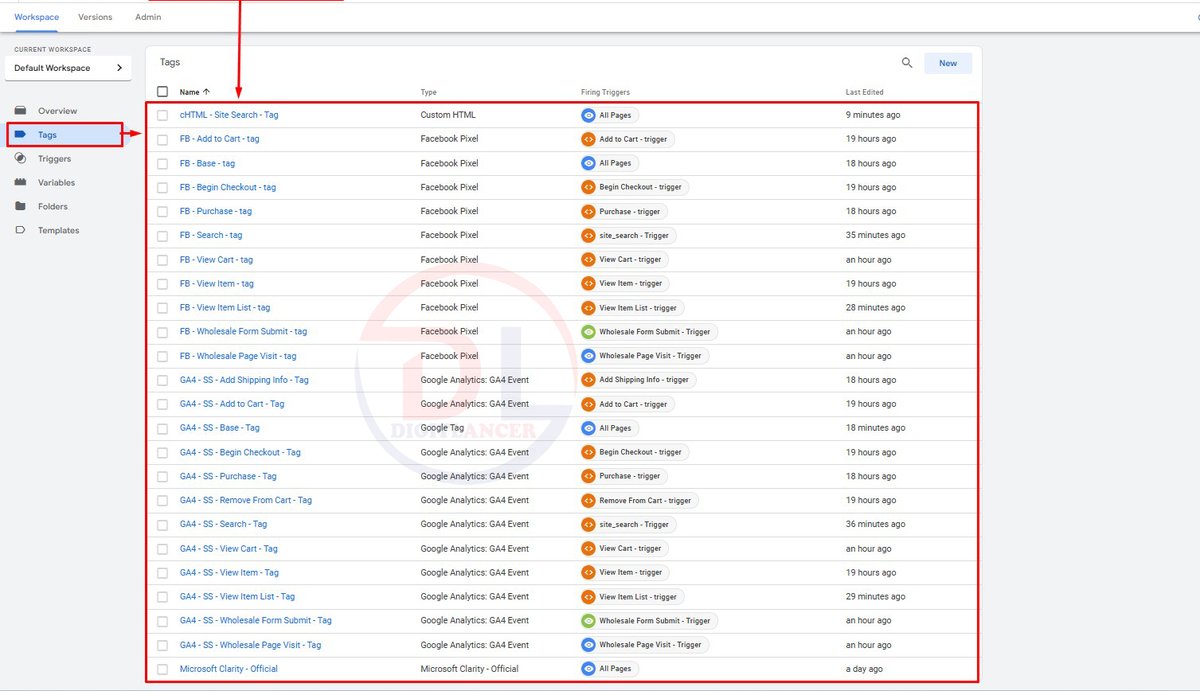Image resolution: width=1200 pixels, height=691 pixels.
Task: Click trigger icon in FB - Purchase row
Action: [589, 211]
